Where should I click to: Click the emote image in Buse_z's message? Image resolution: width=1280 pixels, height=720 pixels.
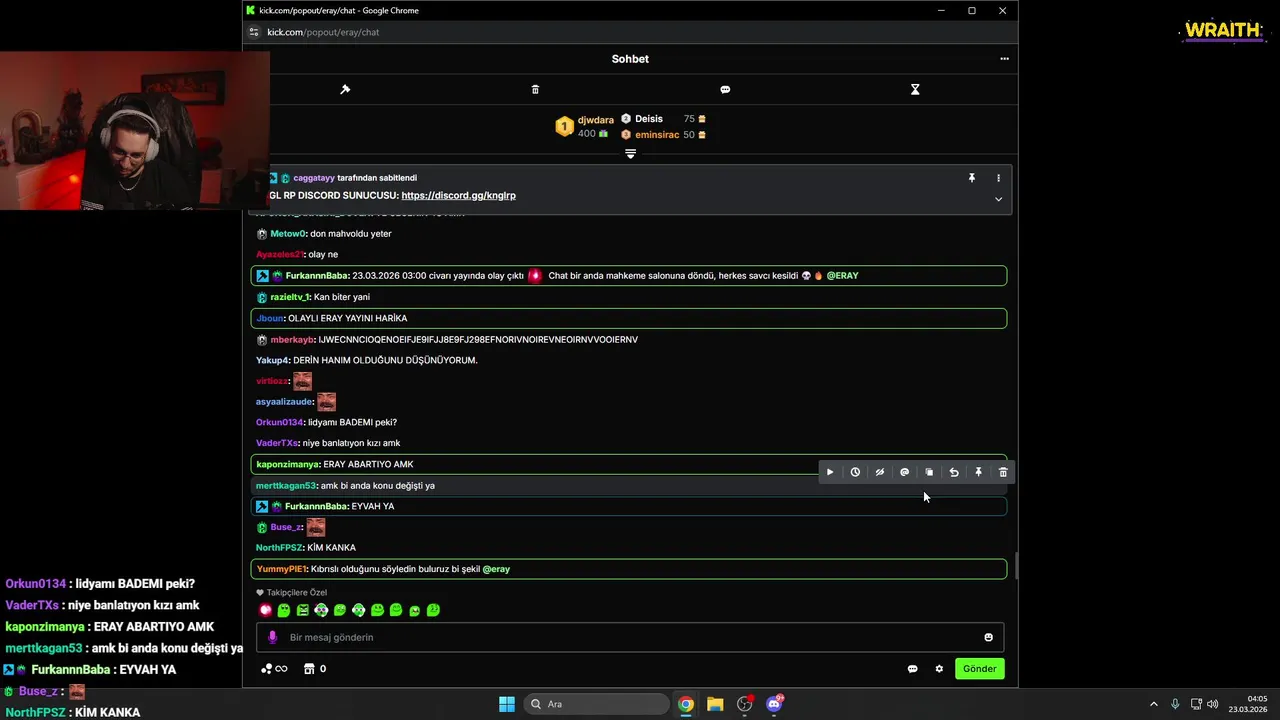316,527
